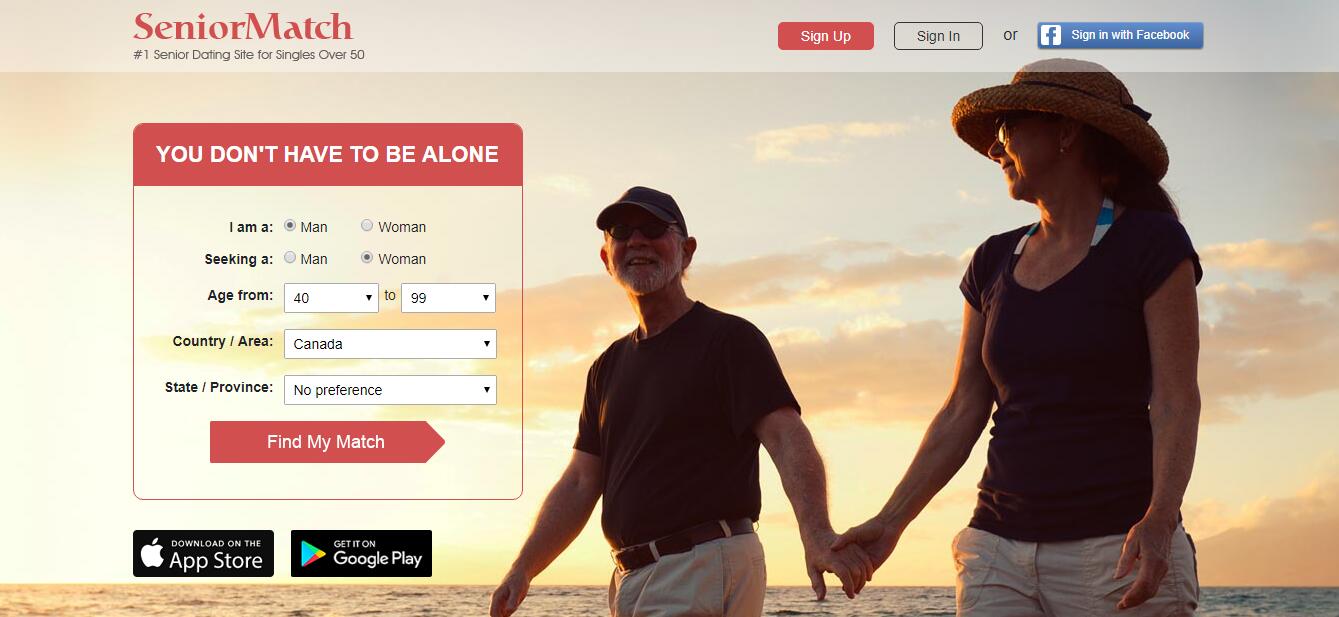The height and width of the screenshot is (617, 1339).
Task: Click the '#1 Senior Dating Site' tagline text
Action: [x=249, y=55]
